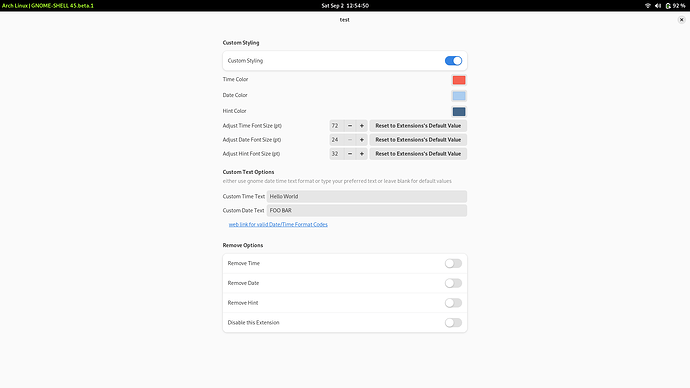This screenshot has height=388, width=690.
Task: Increase Hint Font Size with plus button
Action: tap(362, 154)
